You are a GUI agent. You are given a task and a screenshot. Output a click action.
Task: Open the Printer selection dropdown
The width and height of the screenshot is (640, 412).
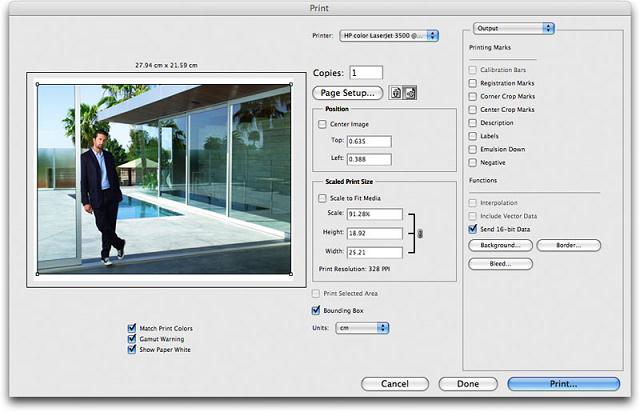389,36
